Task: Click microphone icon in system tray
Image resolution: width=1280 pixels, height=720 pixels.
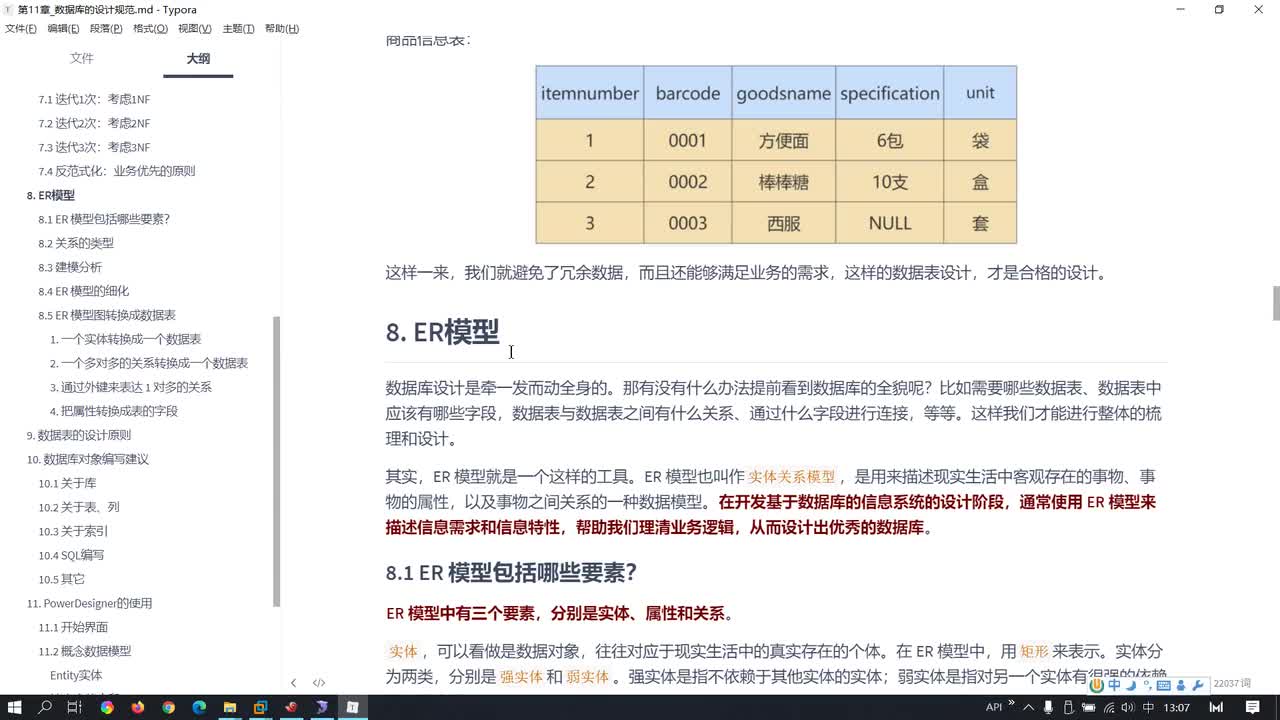Action: tap(1048, 707)
